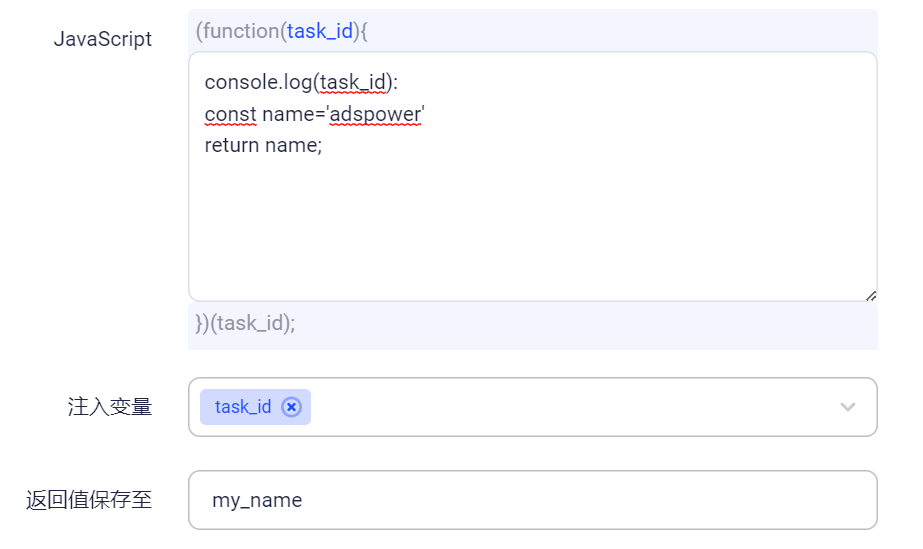Click the underlined const keyword
Screen dimensions: 923x549
pos(230,114)
